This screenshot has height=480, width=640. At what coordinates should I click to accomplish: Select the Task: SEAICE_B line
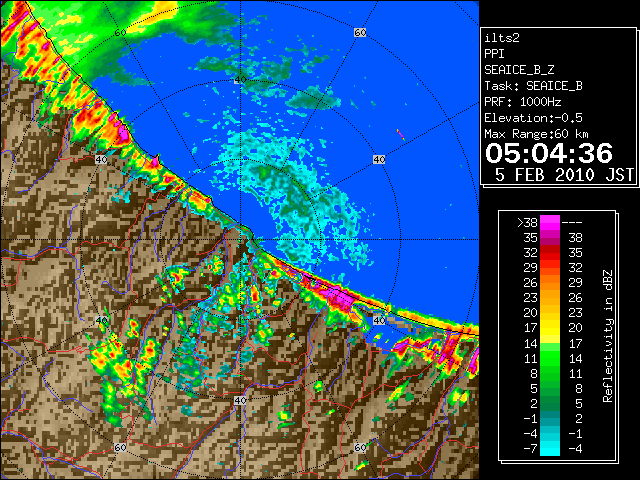coord(533,86)
